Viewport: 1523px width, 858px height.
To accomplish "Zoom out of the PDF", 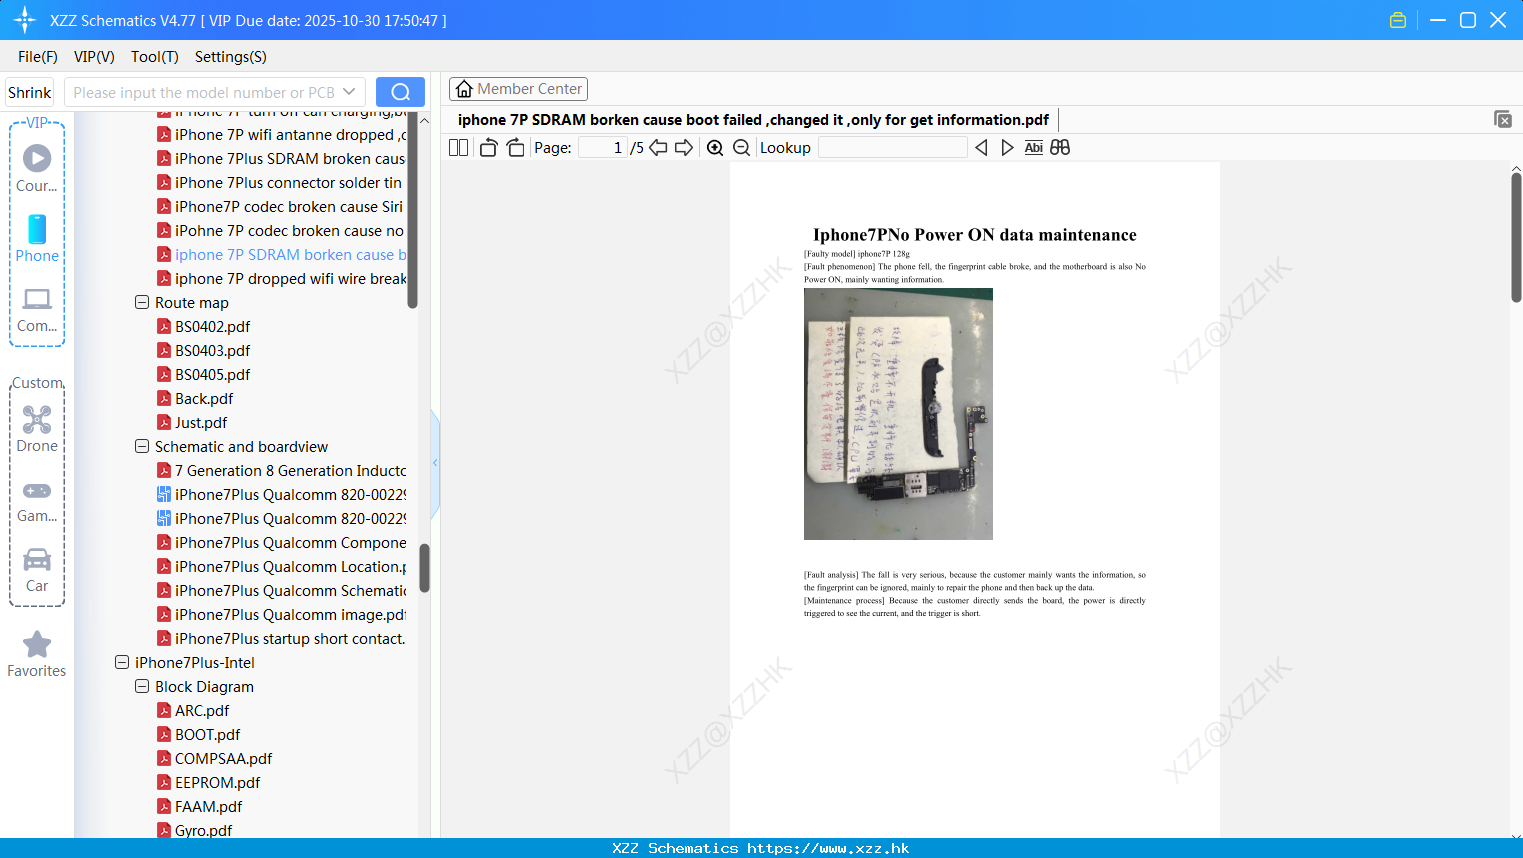I will [x=741, y=147].
